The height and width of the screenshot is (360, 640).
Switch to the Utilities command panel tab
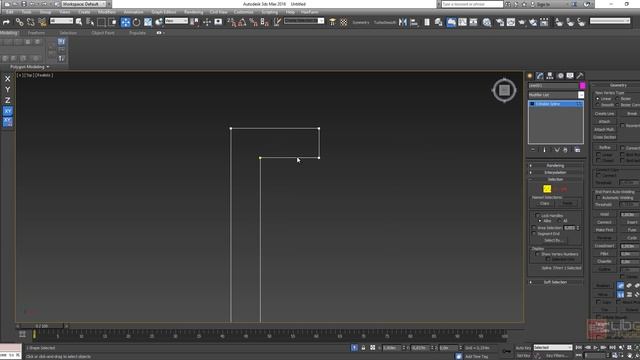(x=580, y=76)
